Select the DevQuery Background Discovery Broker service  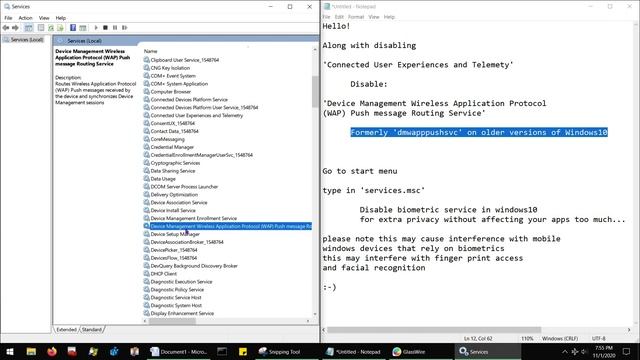click(194, 266)
